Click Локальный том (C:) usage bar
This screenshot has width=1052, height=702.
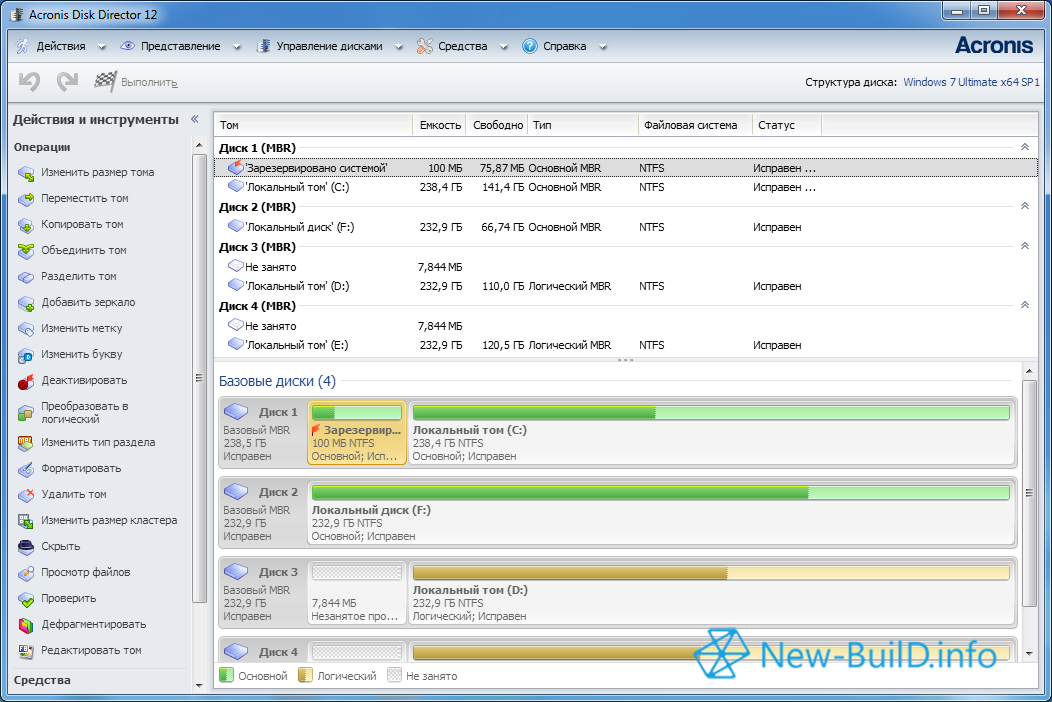click(711, 413)
